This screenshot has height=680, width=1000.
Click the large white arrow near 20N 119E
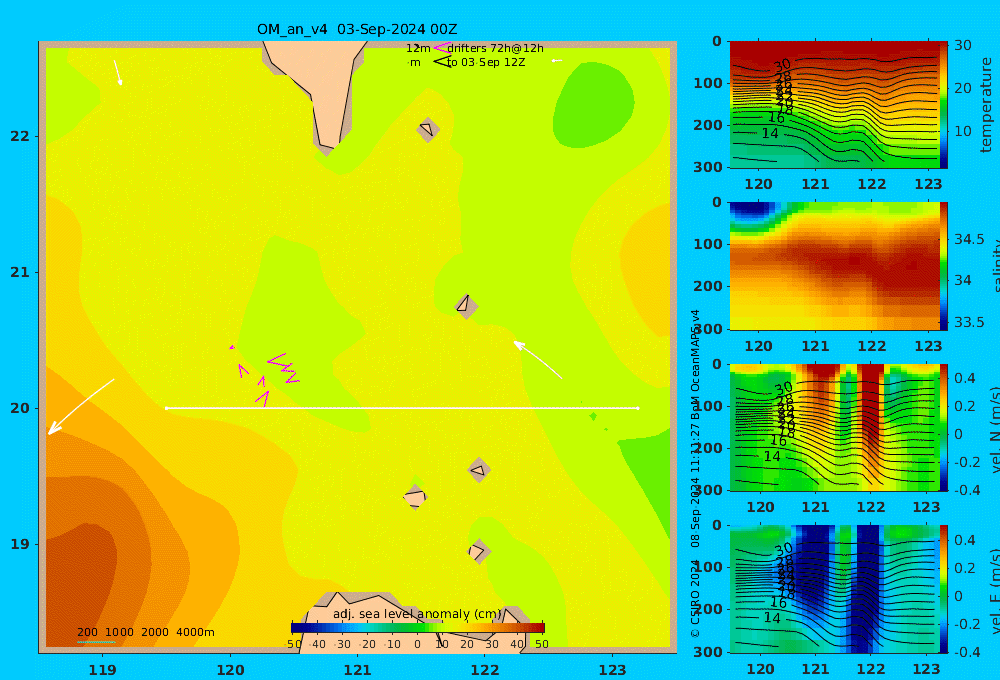81,406
